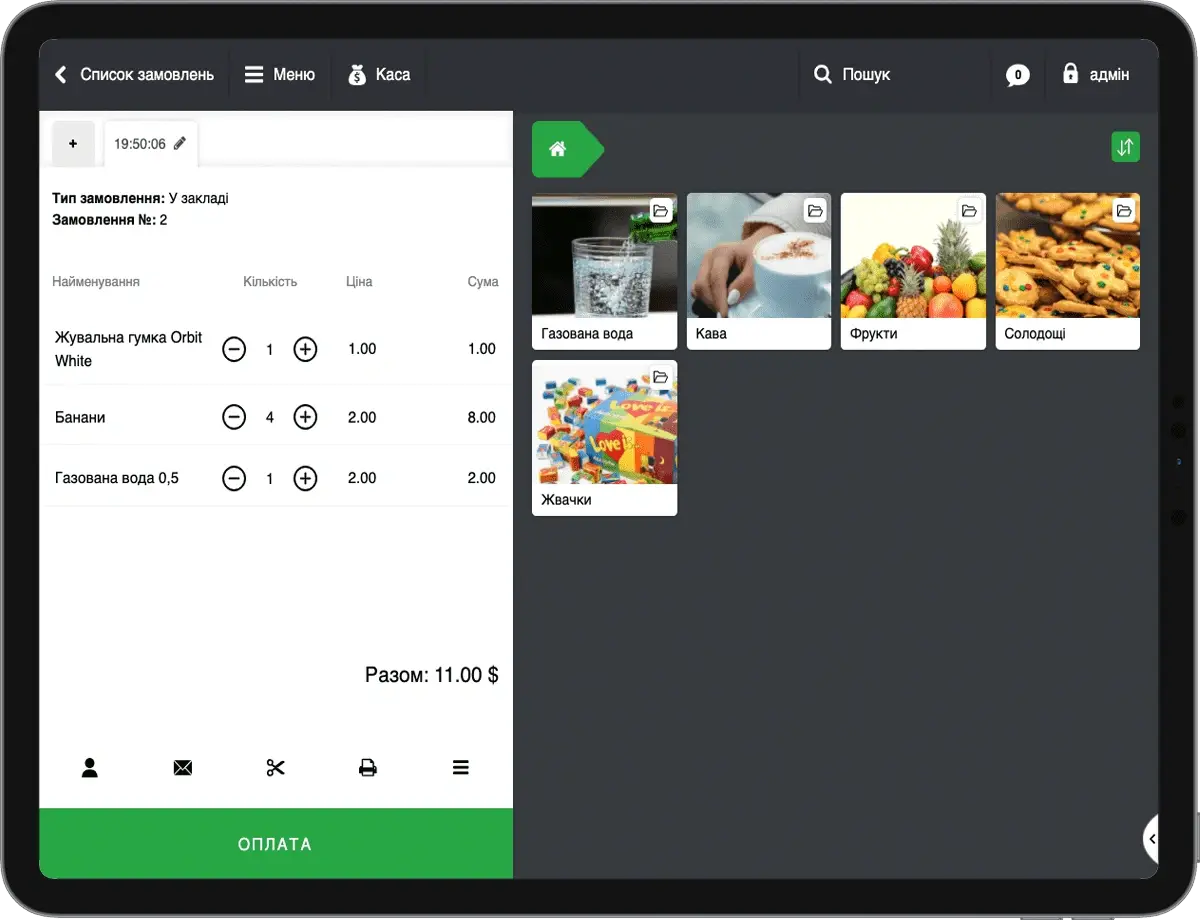Increase quantity of Газована вода 0,5
This screenshot has height=920, width=1200.
[305, 479]
